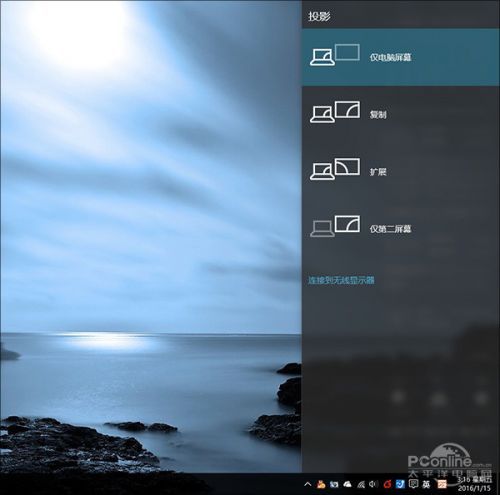Switch to Extend (扩展) display mode
Screen dimensions: 500x495
pos(401,171)
